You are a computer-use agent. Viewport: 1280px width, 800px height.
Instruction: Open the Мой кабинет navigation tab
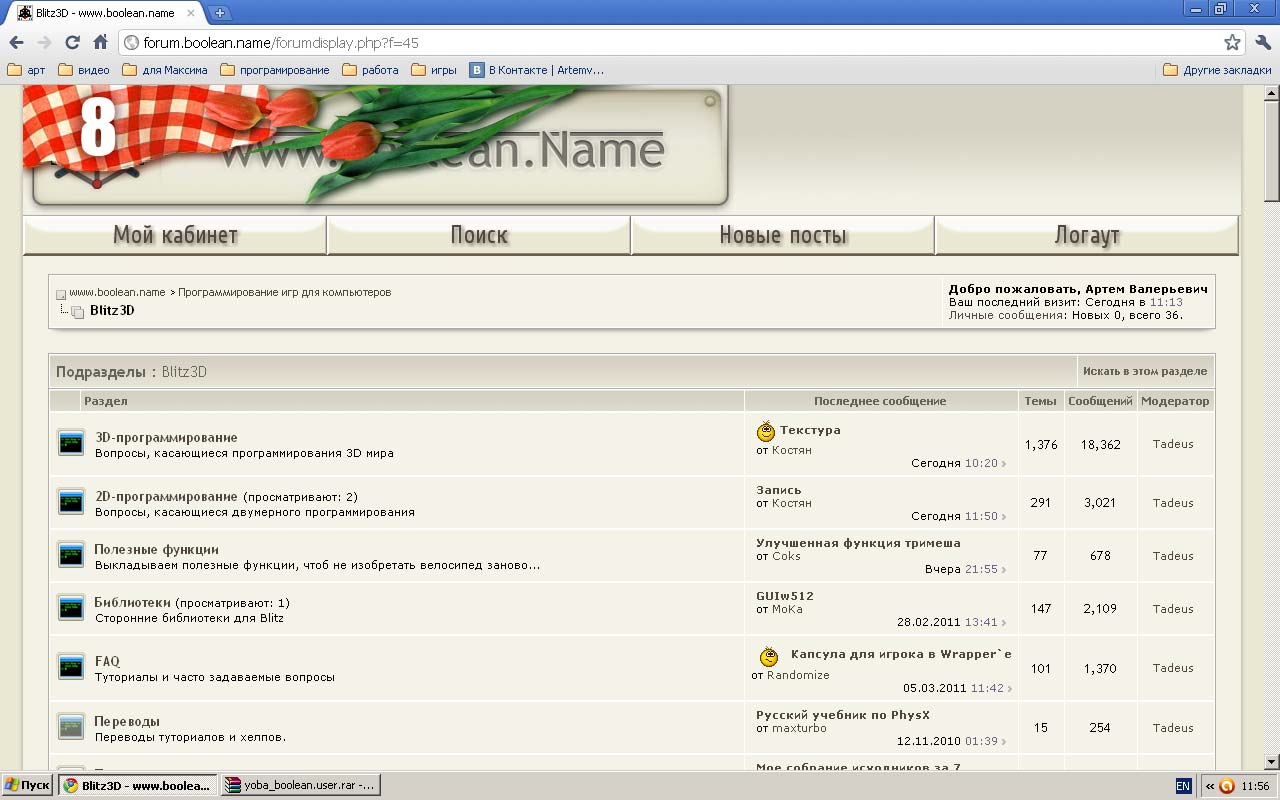coord(175,236)
